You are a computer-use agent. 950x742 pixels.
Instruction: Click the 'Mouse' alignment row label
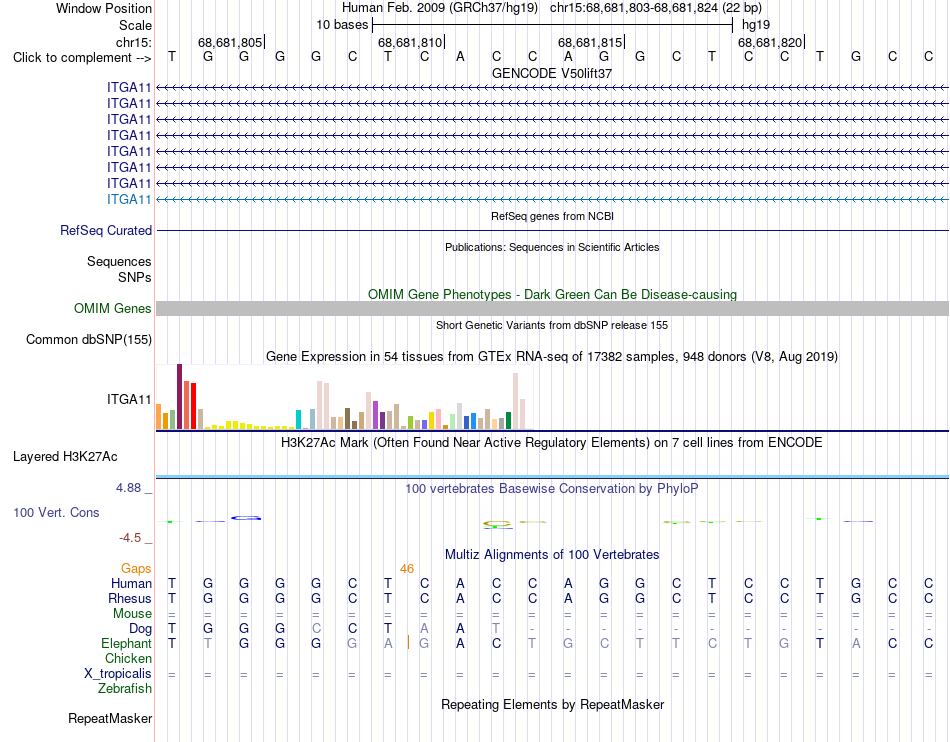click(132, 614)
